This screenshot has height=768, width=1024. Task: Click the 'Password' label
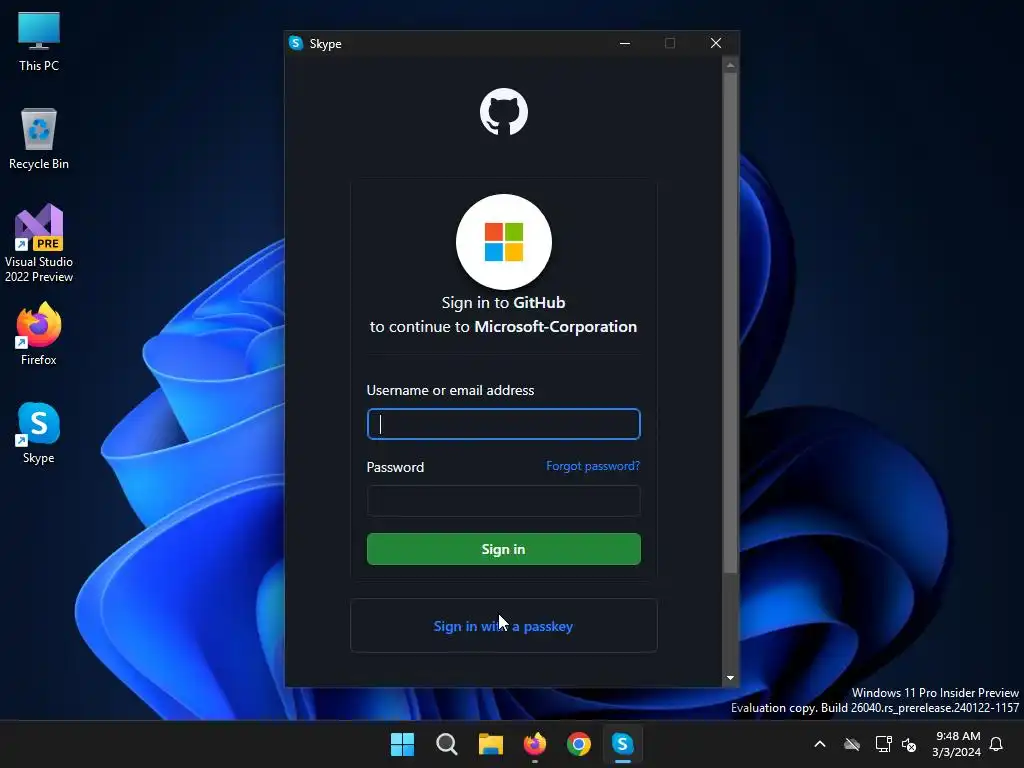[x=395, y=467]
